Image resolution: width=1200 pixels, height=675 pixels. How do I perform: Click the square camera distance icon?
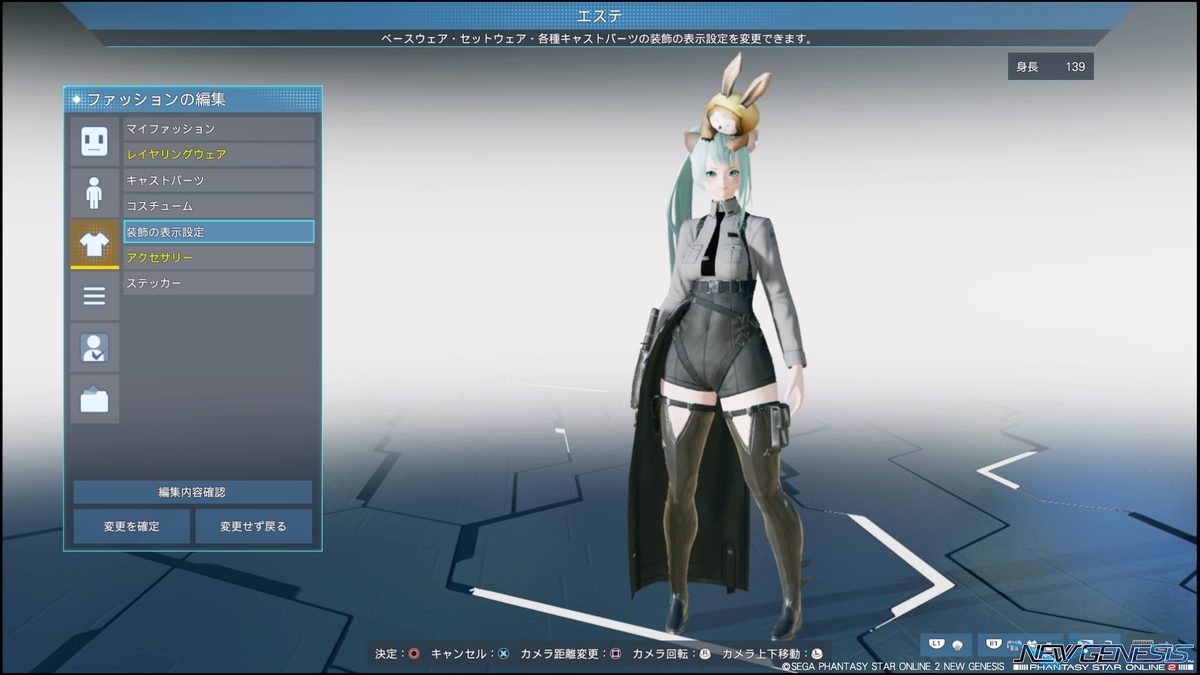615,654
